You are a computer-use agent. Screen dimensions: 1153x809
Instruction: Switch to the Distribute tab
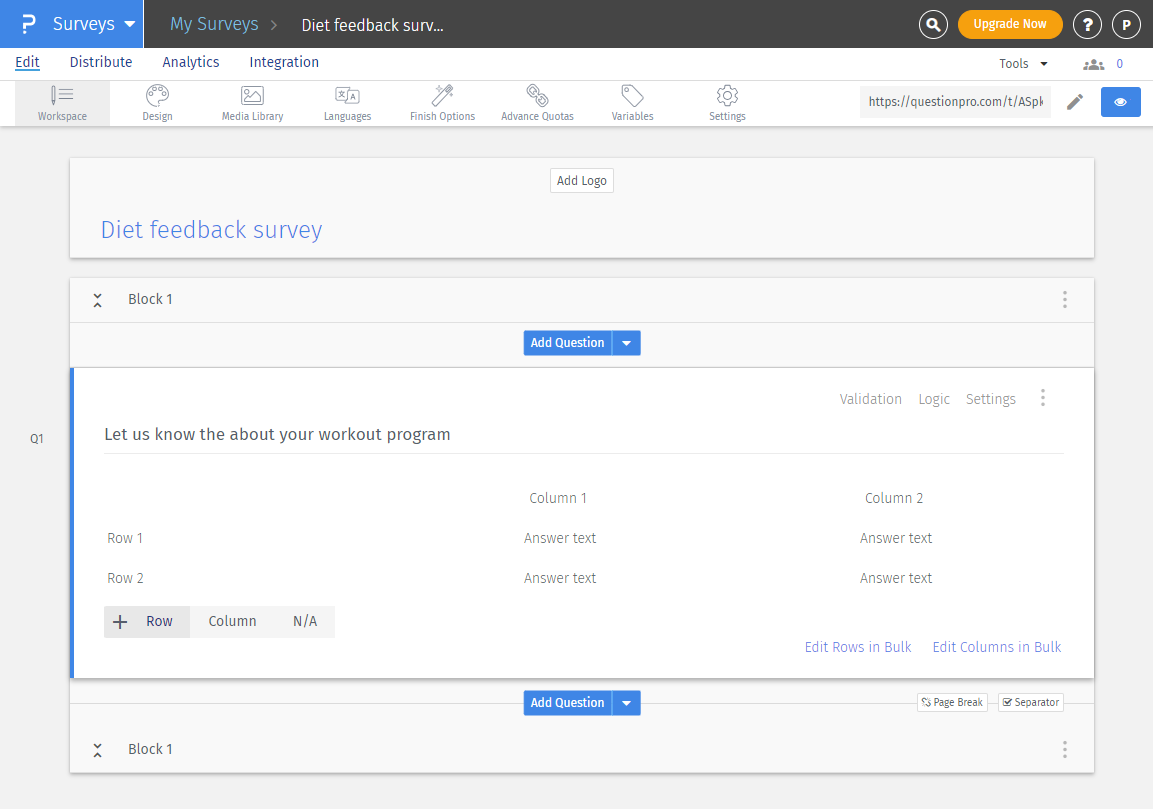click(101, 62)
